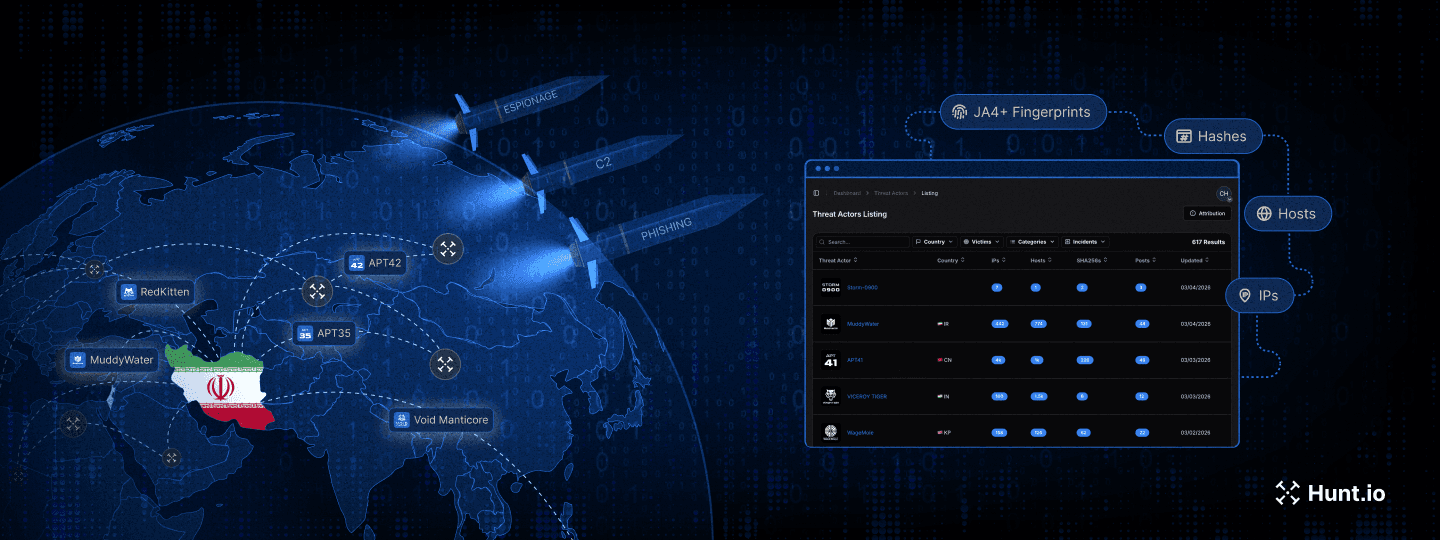
Task: Click the Hosts globe icon
Action: point(1264,213)
